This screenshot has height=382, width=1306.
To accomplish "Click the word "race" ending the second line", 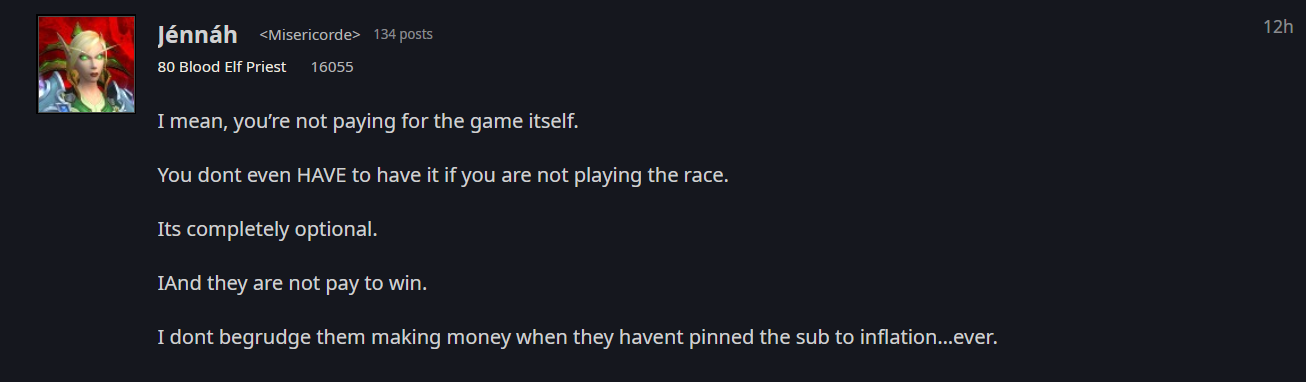I will (x=707, y=177).
